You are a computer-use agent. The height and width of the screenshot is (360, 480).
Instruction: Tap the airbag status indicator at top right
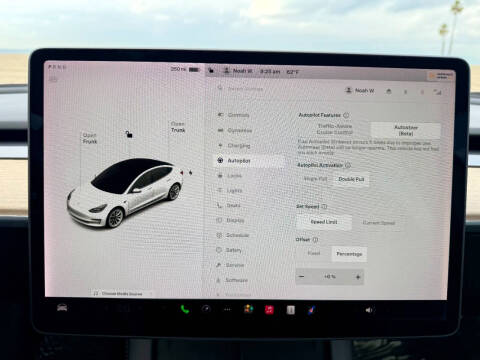click(441, 76)
